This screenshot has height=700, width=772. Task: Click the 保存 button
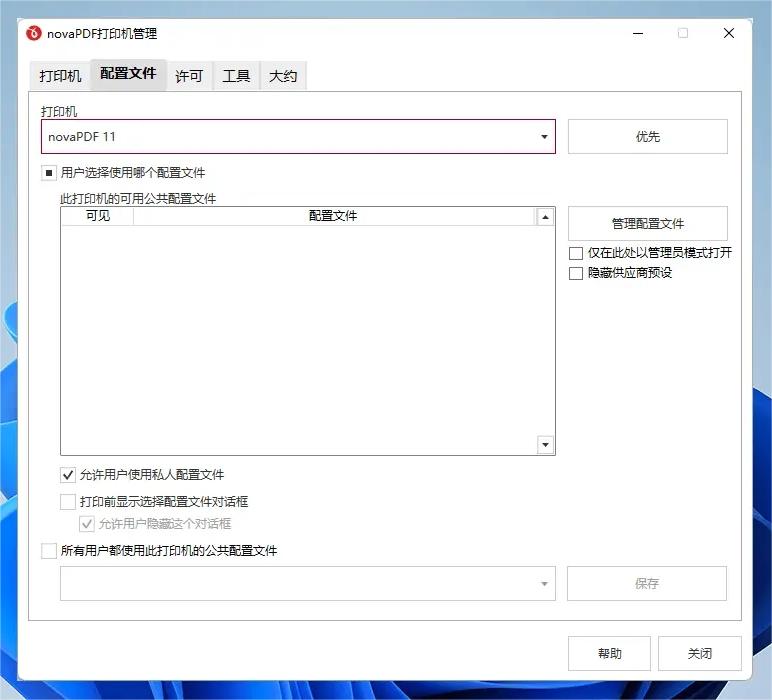(x=646, y=583)
